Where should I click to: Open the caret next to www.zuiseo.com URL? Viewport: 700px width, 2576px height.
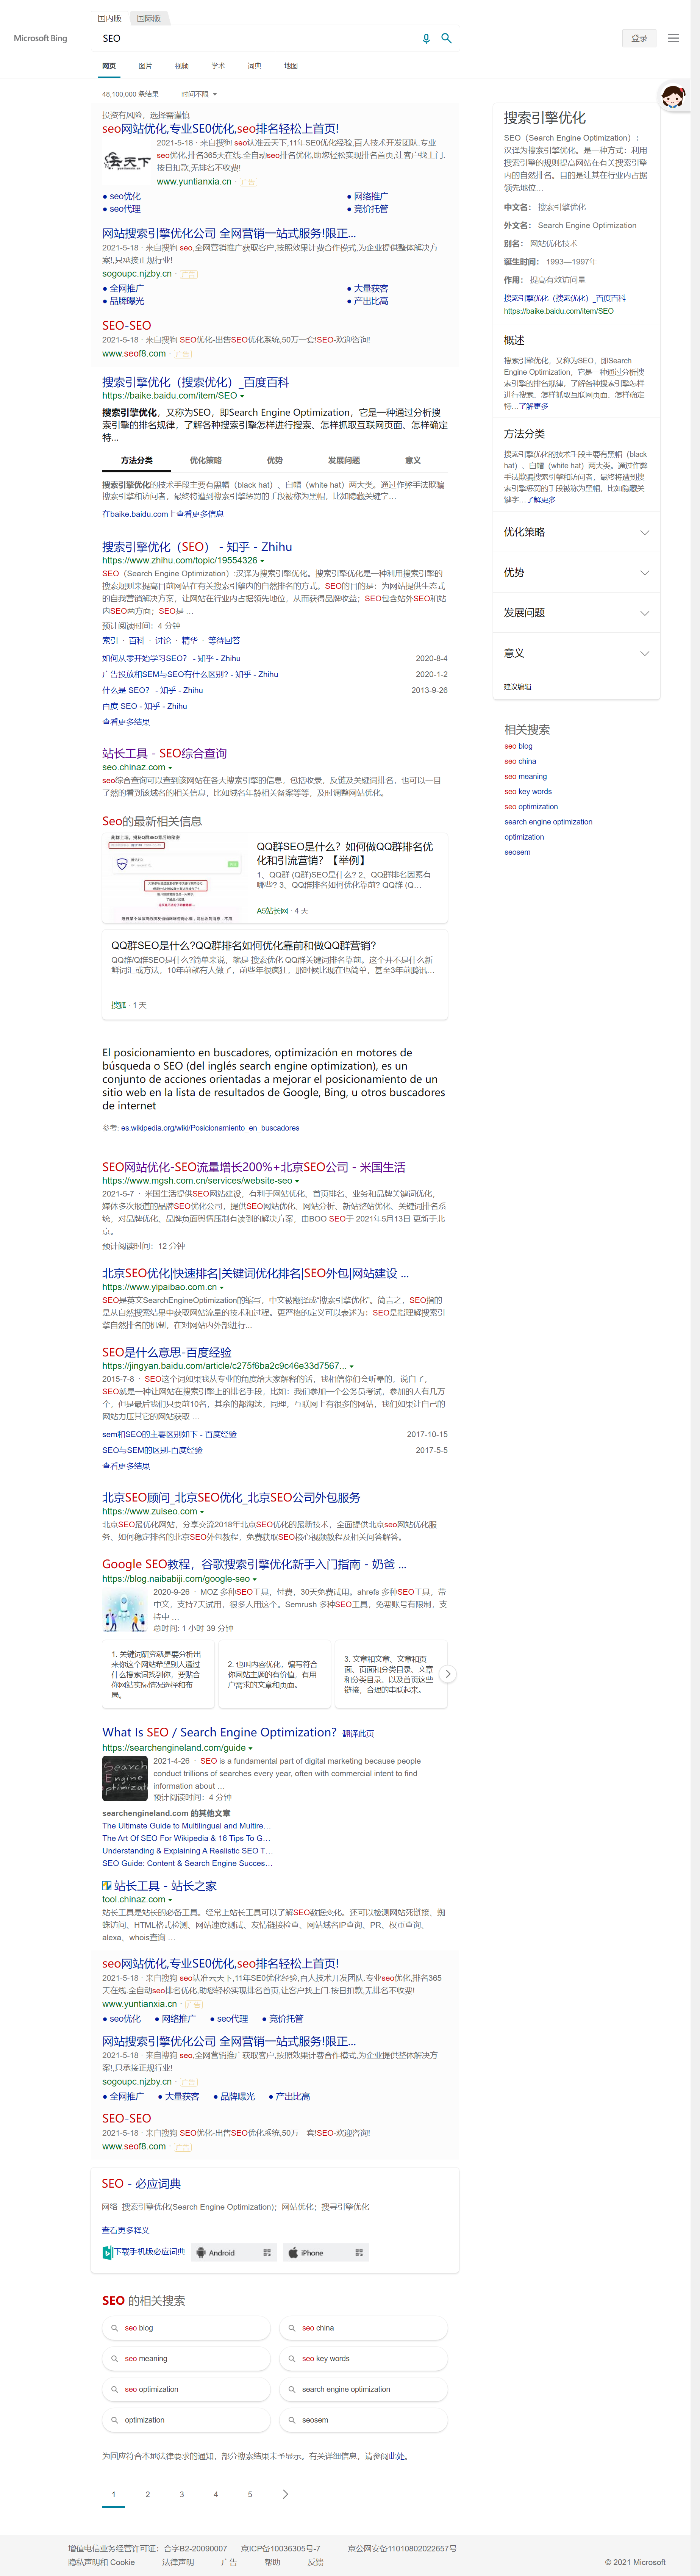coord(202,1512)
